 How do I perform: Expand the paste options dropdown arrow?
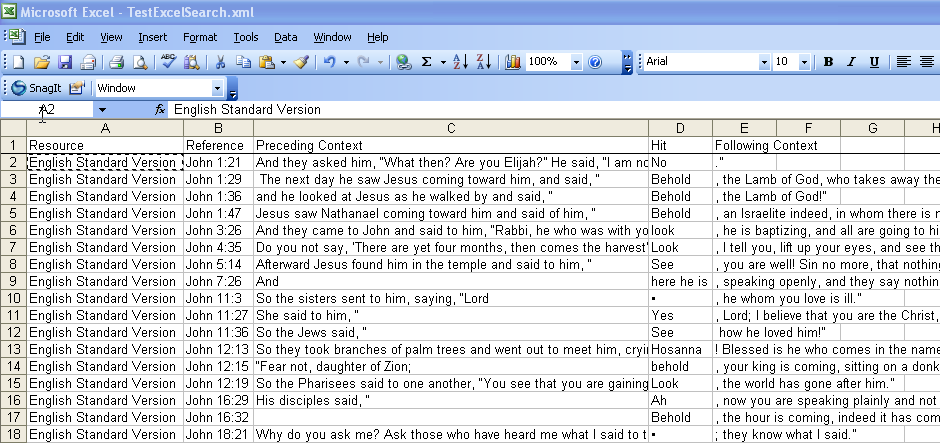pos(283,62)
